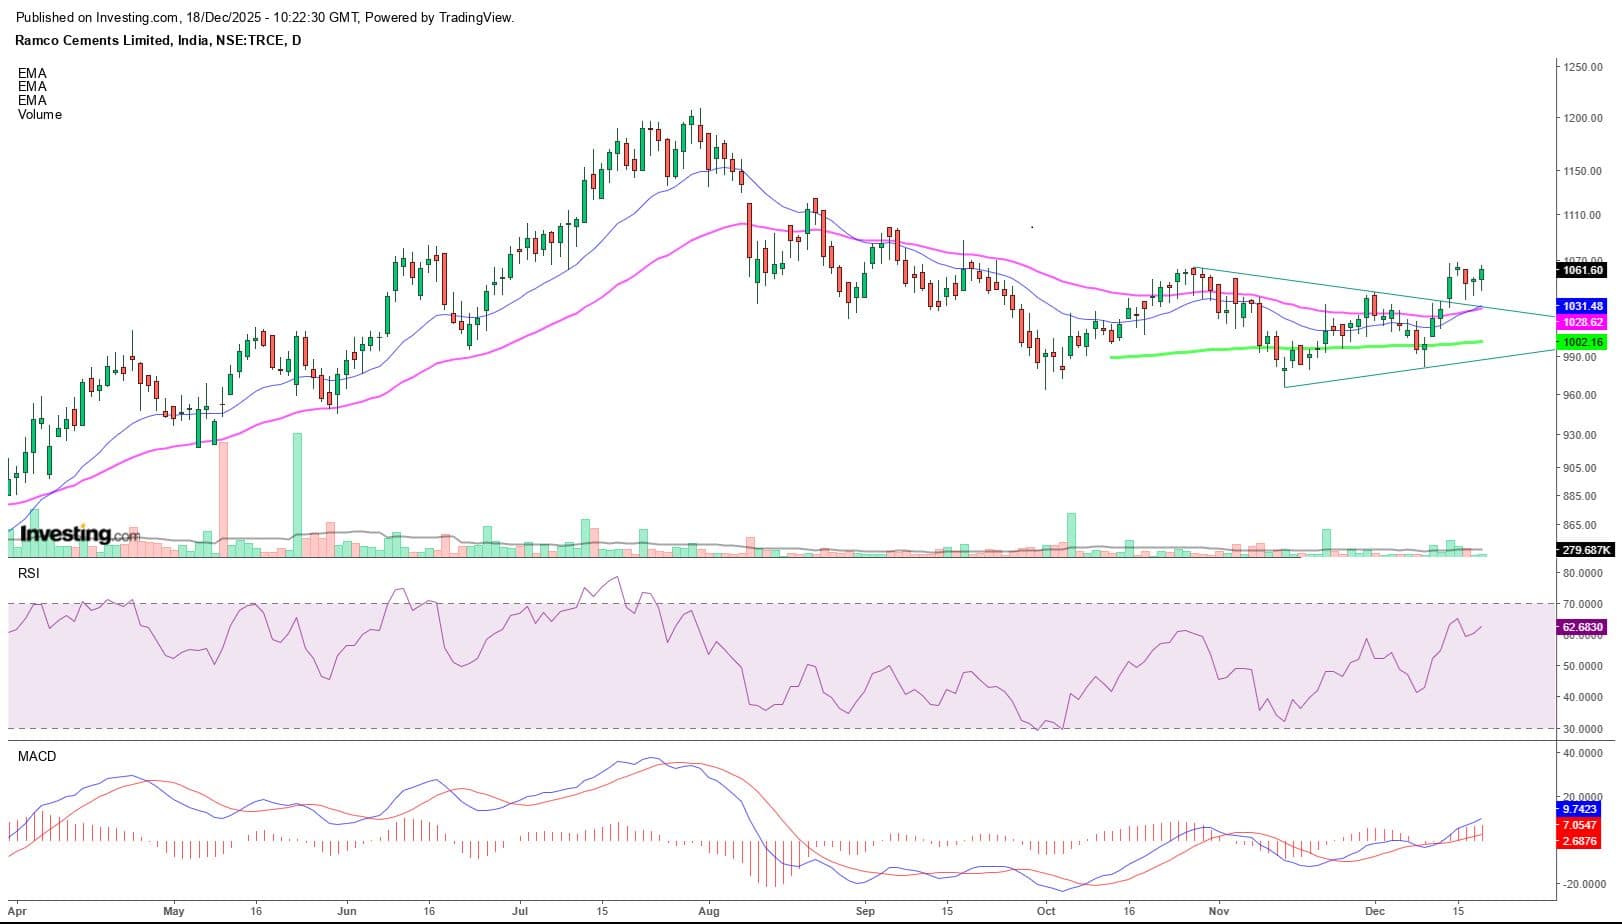The height and width of the screenshot is (924, 1622).
Task: Click the 80.0000 RSI axis label
Action: point(1583,573)
